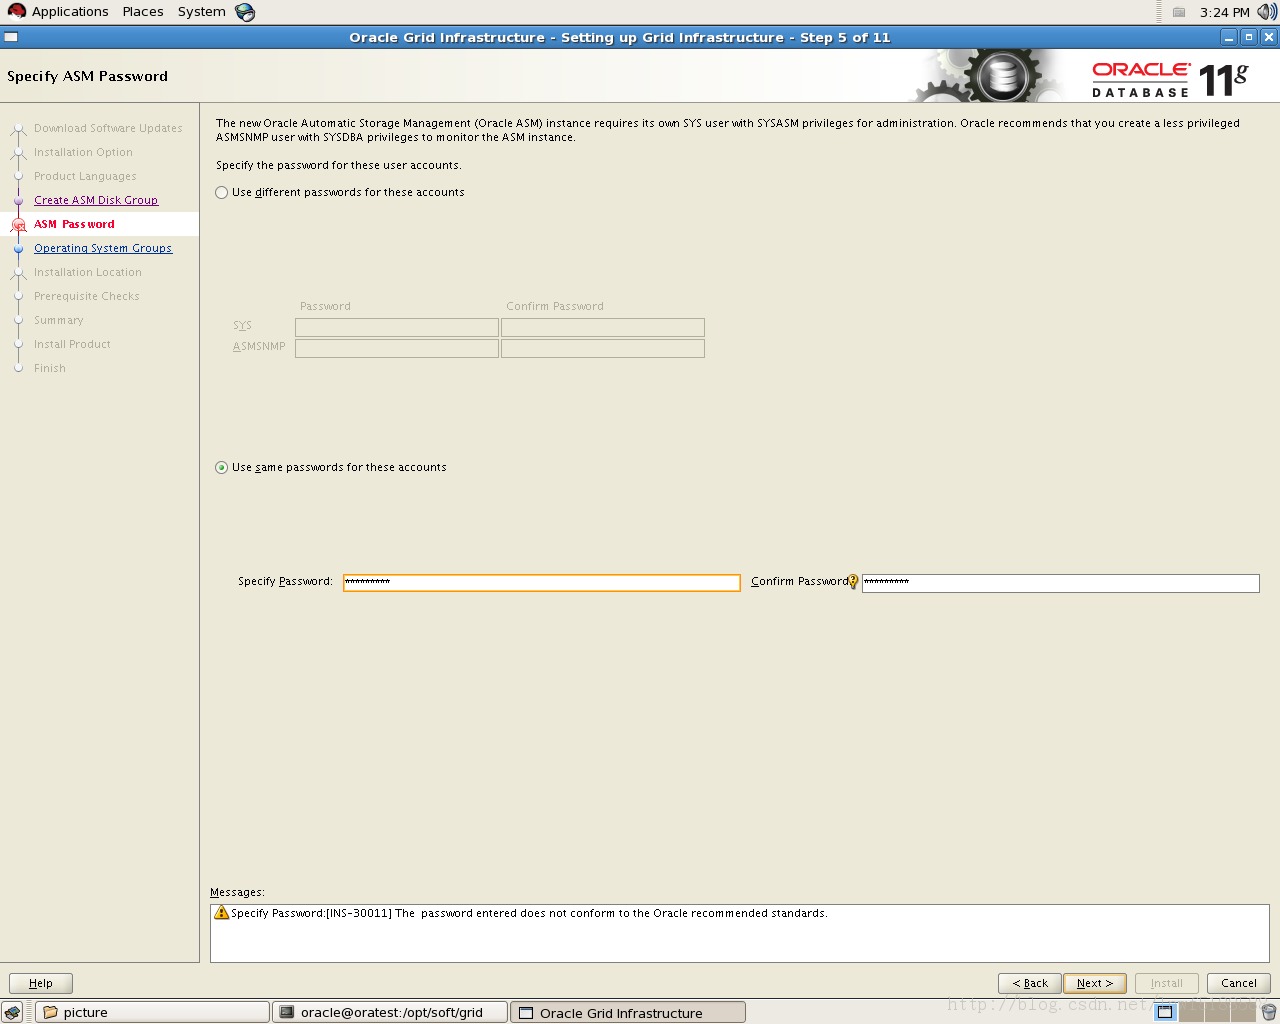
Task: Select Use same passwords for these accounts
Action: pos(222,468)
